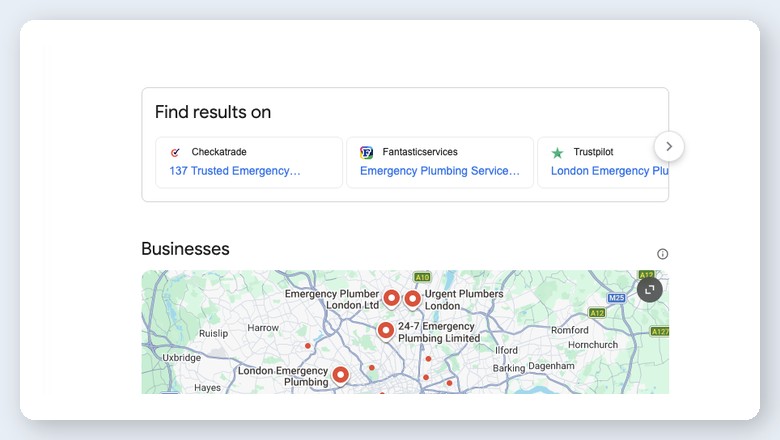Select the Emergency Plumber London Ltd map pin
The width and height of the screenshot is (780, 440).
[x=391, y=299]
